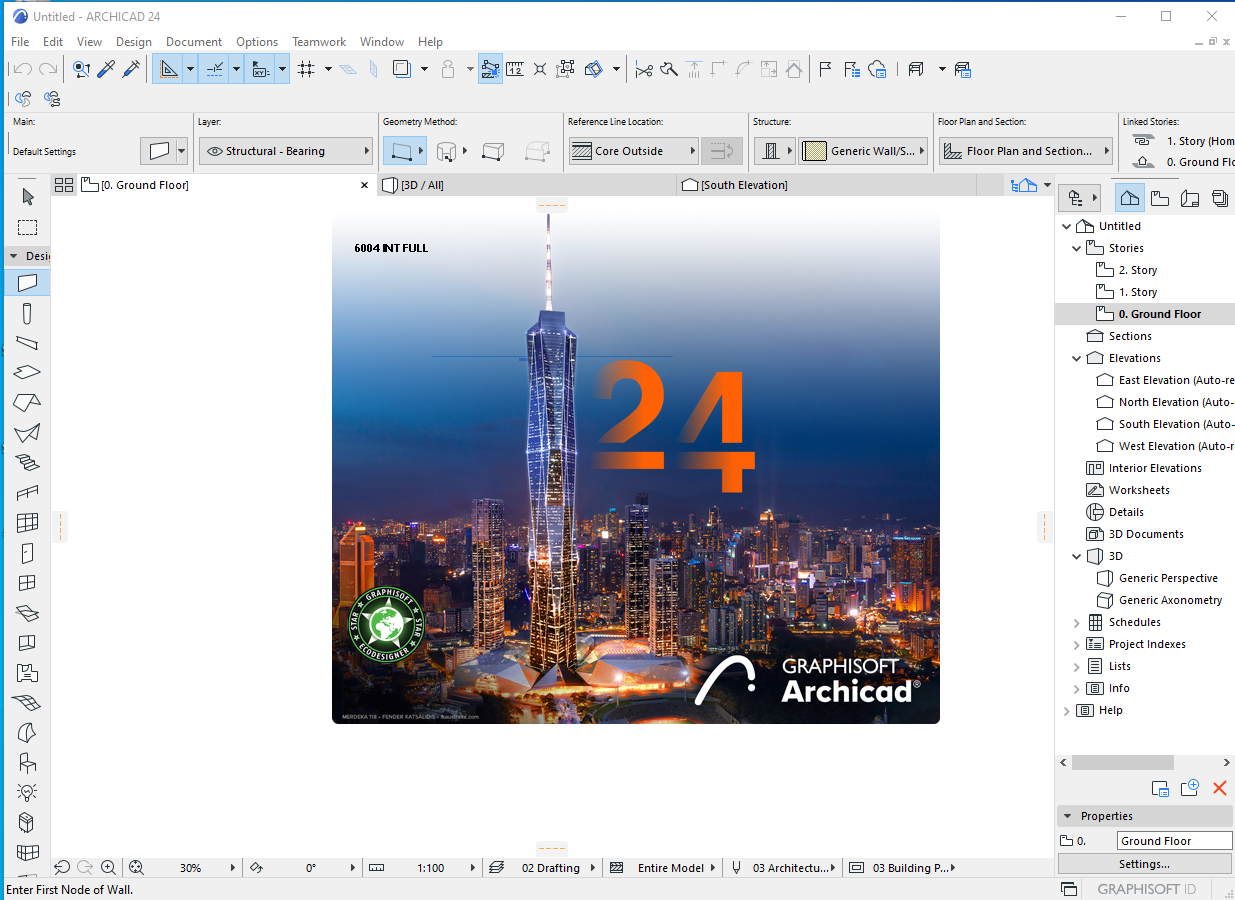Viewport: 1235px width, 900px height.
Task: Select the trapezoid wall geometry method
Action: point(492,151)
